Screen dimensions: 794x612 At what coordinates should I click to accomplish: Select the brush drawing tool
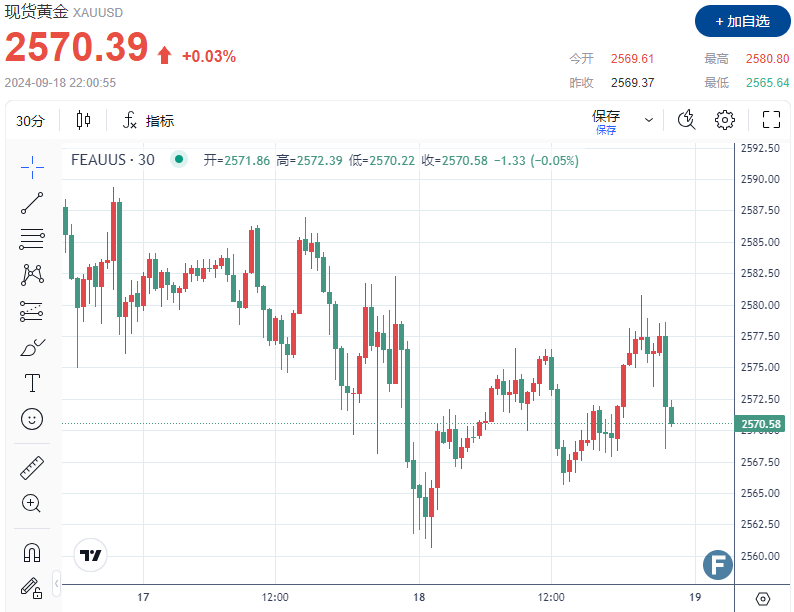point(32,347)
